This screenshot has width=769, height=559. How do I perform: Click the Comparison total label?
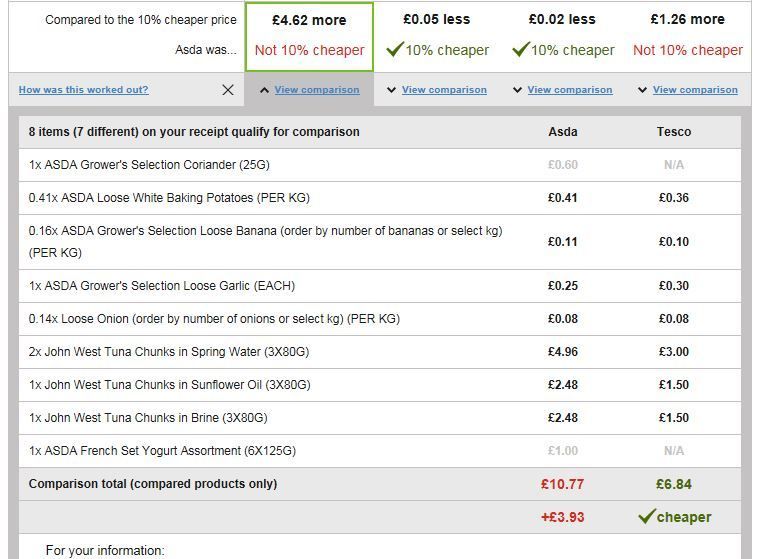[153, 484]
